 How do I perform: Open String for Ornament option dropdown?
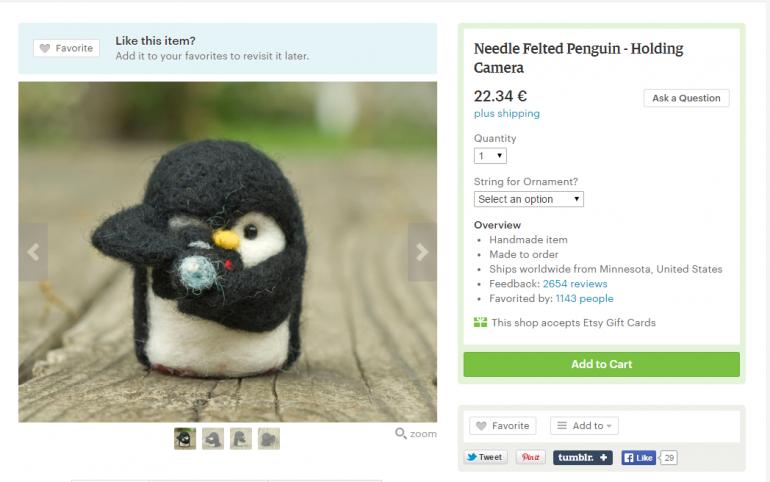pyautogui.click(x=529, y=199)
